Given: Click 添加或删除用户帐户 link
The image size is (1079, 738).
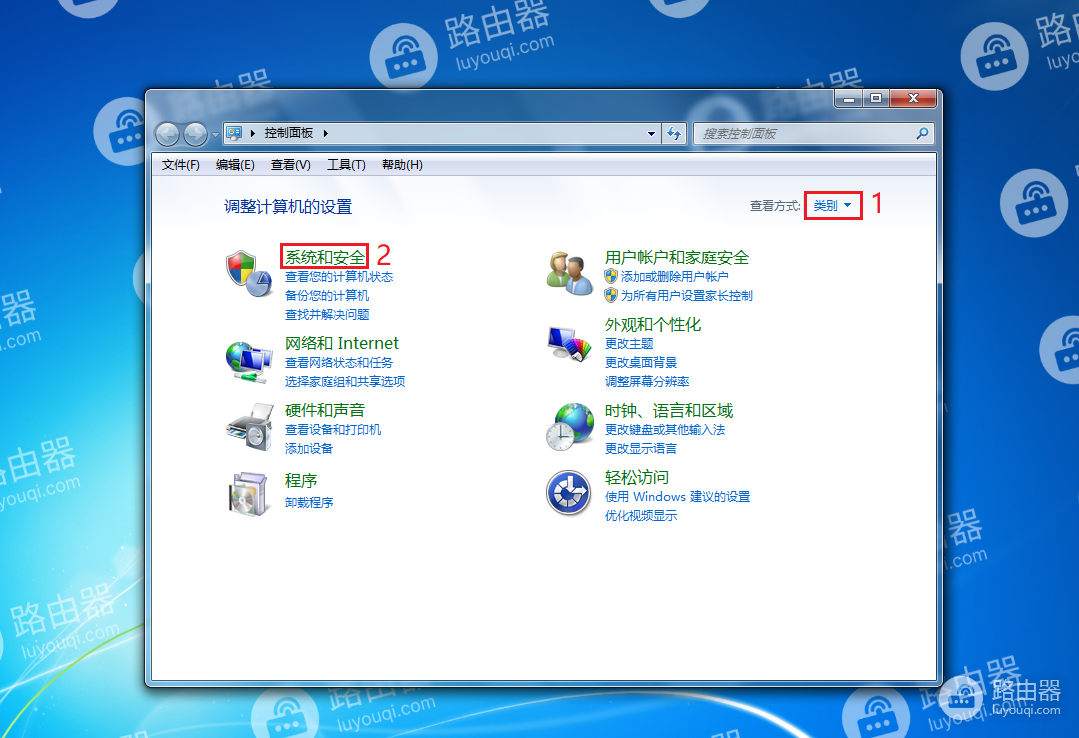Looking at the screenshot, I should pos(674,276).
